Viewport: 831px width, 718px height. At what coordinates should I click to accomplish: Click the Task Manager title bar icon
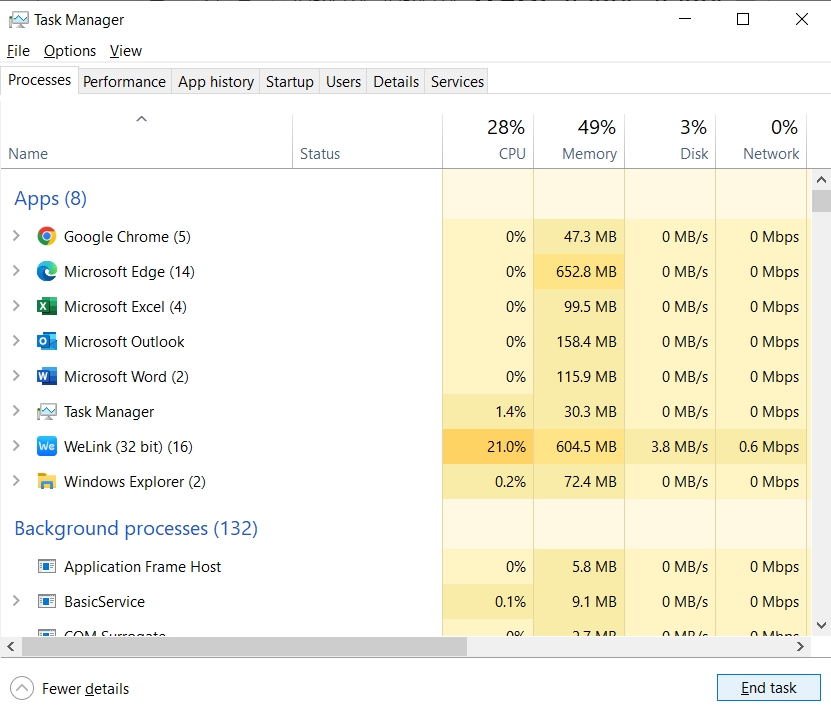pyautogui.click(x=19, y=20)
